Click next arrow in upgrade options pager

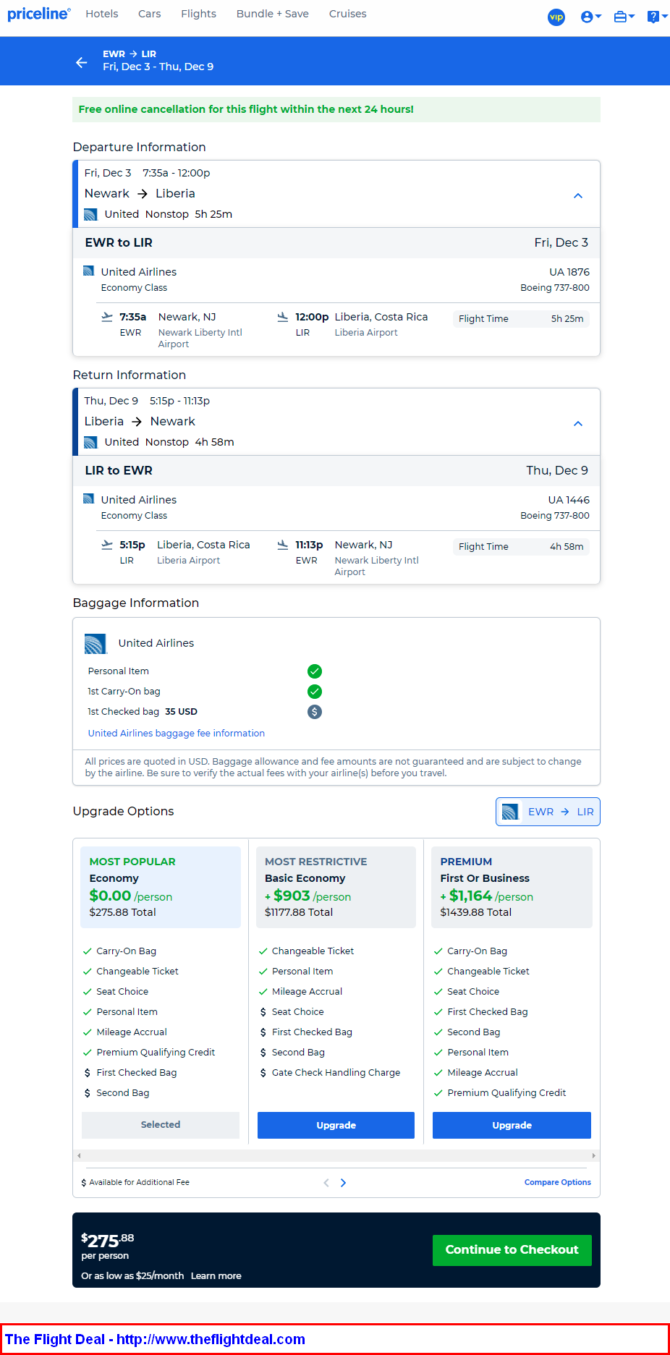pos(343,1183)
